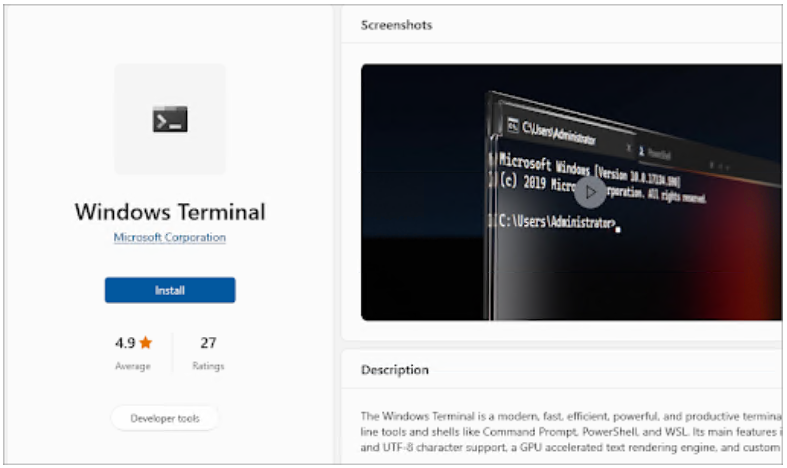Click the command prompt icon in the screenshot title bar
This screenshot has width=787, height=468.
tap(513, 125)
